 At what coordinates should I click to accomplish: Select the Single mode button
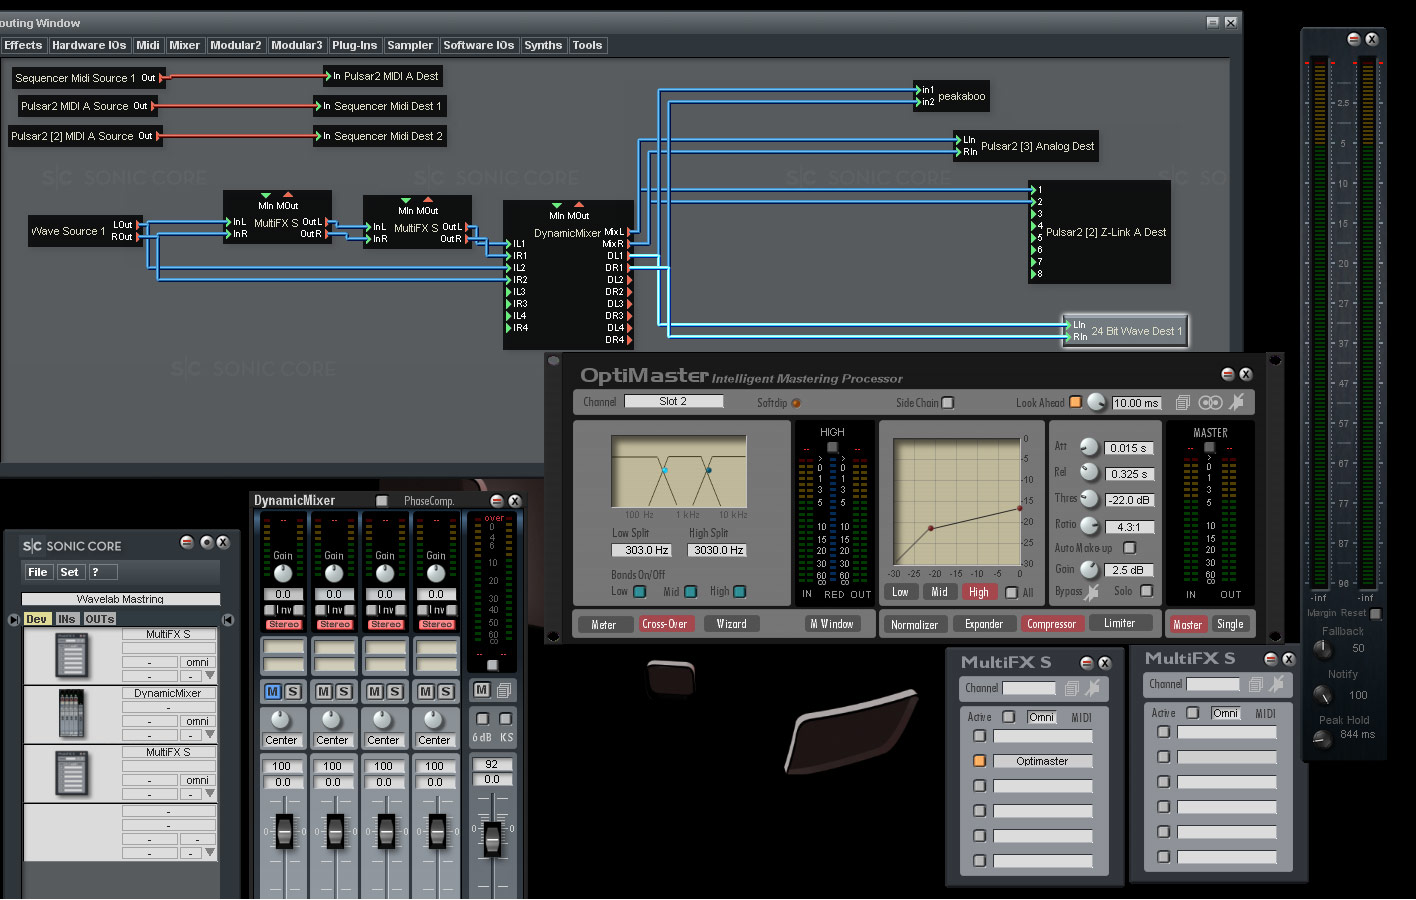[x=1230, y=624]
